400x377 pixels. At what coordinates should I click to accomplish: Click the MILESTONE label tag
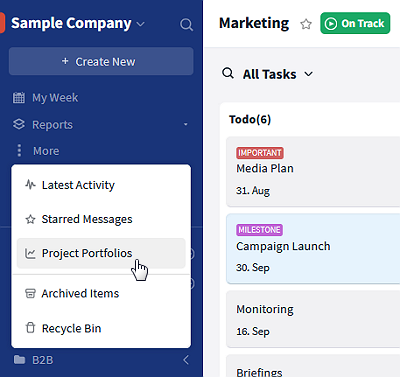[259, 230]
